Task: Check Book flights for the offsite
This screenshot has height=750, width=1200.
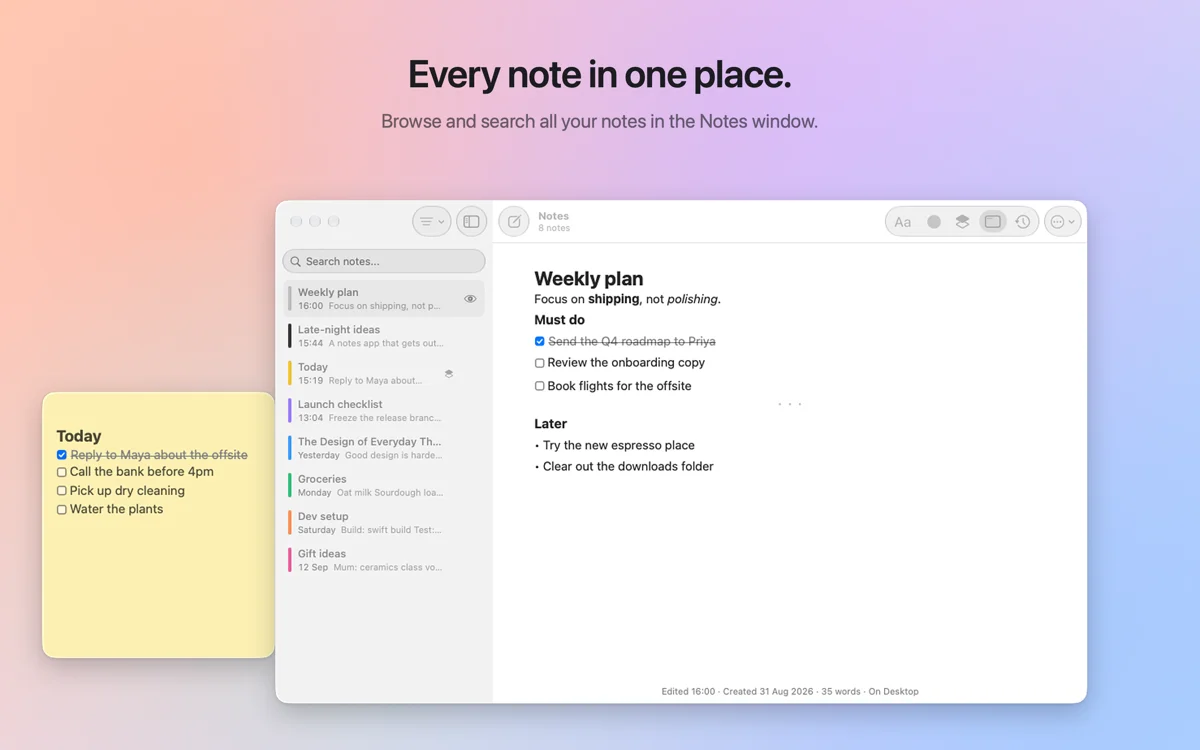Action: pos(540,386)
